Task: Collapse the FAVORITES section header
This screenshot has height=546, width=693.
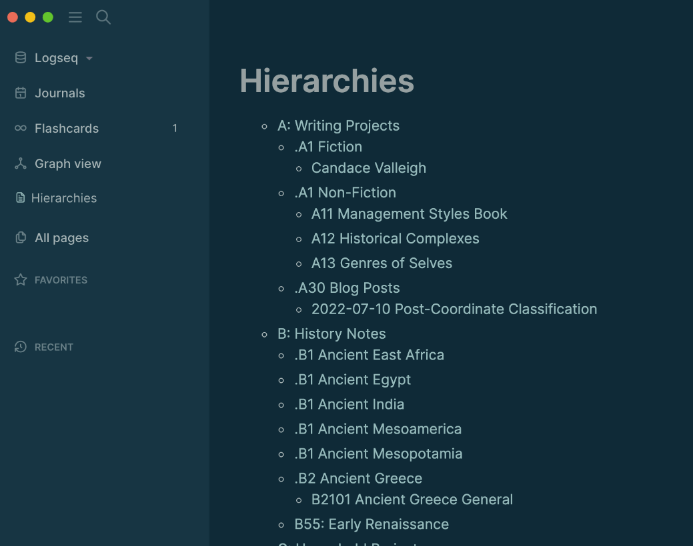Action: pyautogui.click(x=61, y=280)
